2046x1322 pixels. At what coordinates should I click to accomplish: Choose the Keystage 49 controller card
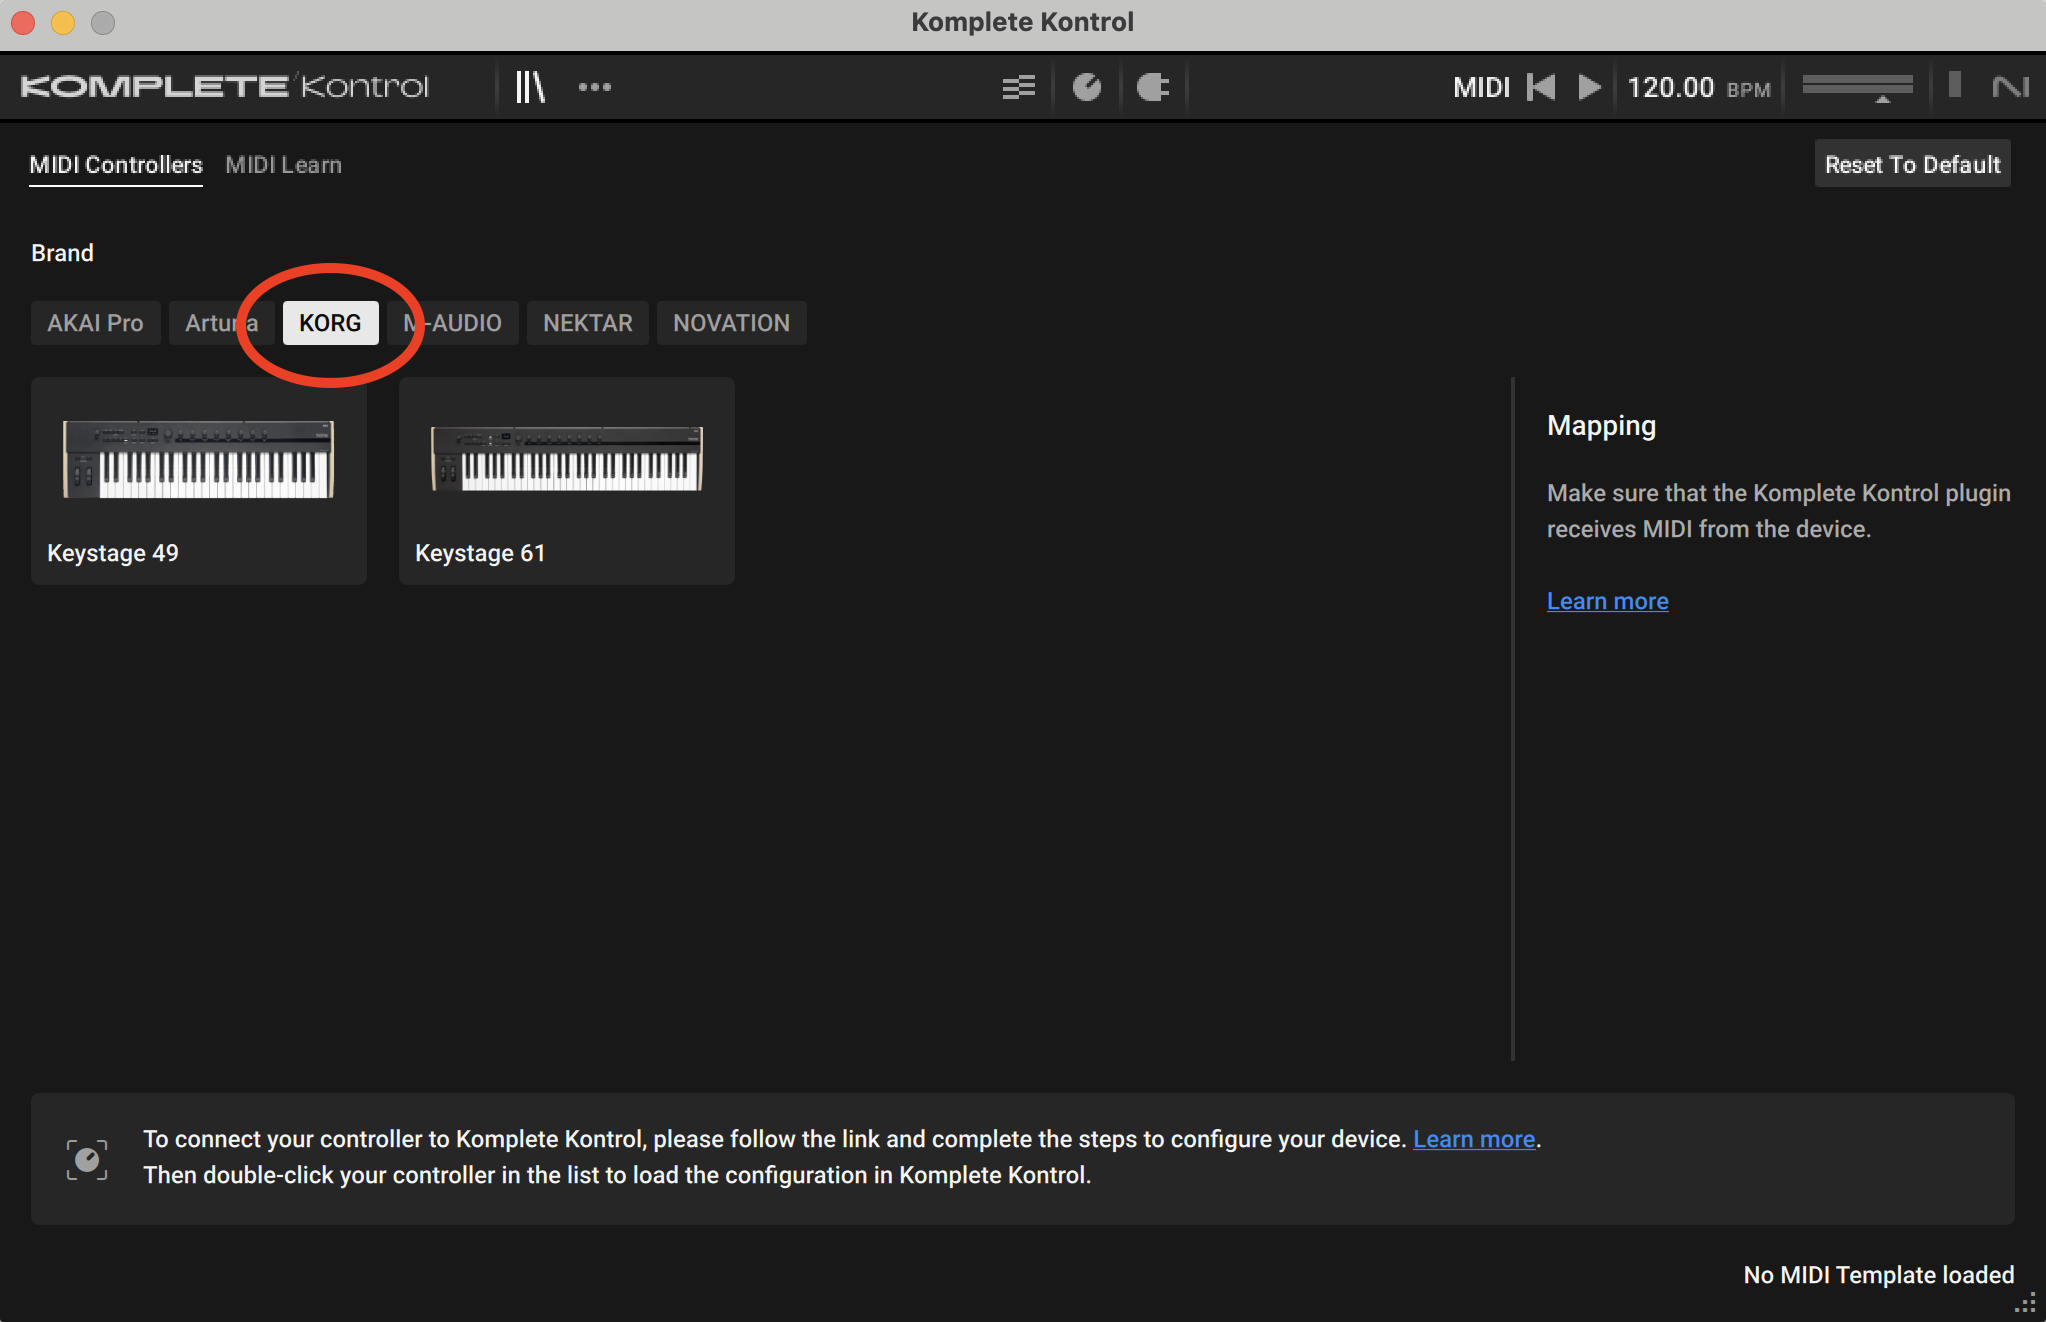pyautogui.click(x=199, y=481)
